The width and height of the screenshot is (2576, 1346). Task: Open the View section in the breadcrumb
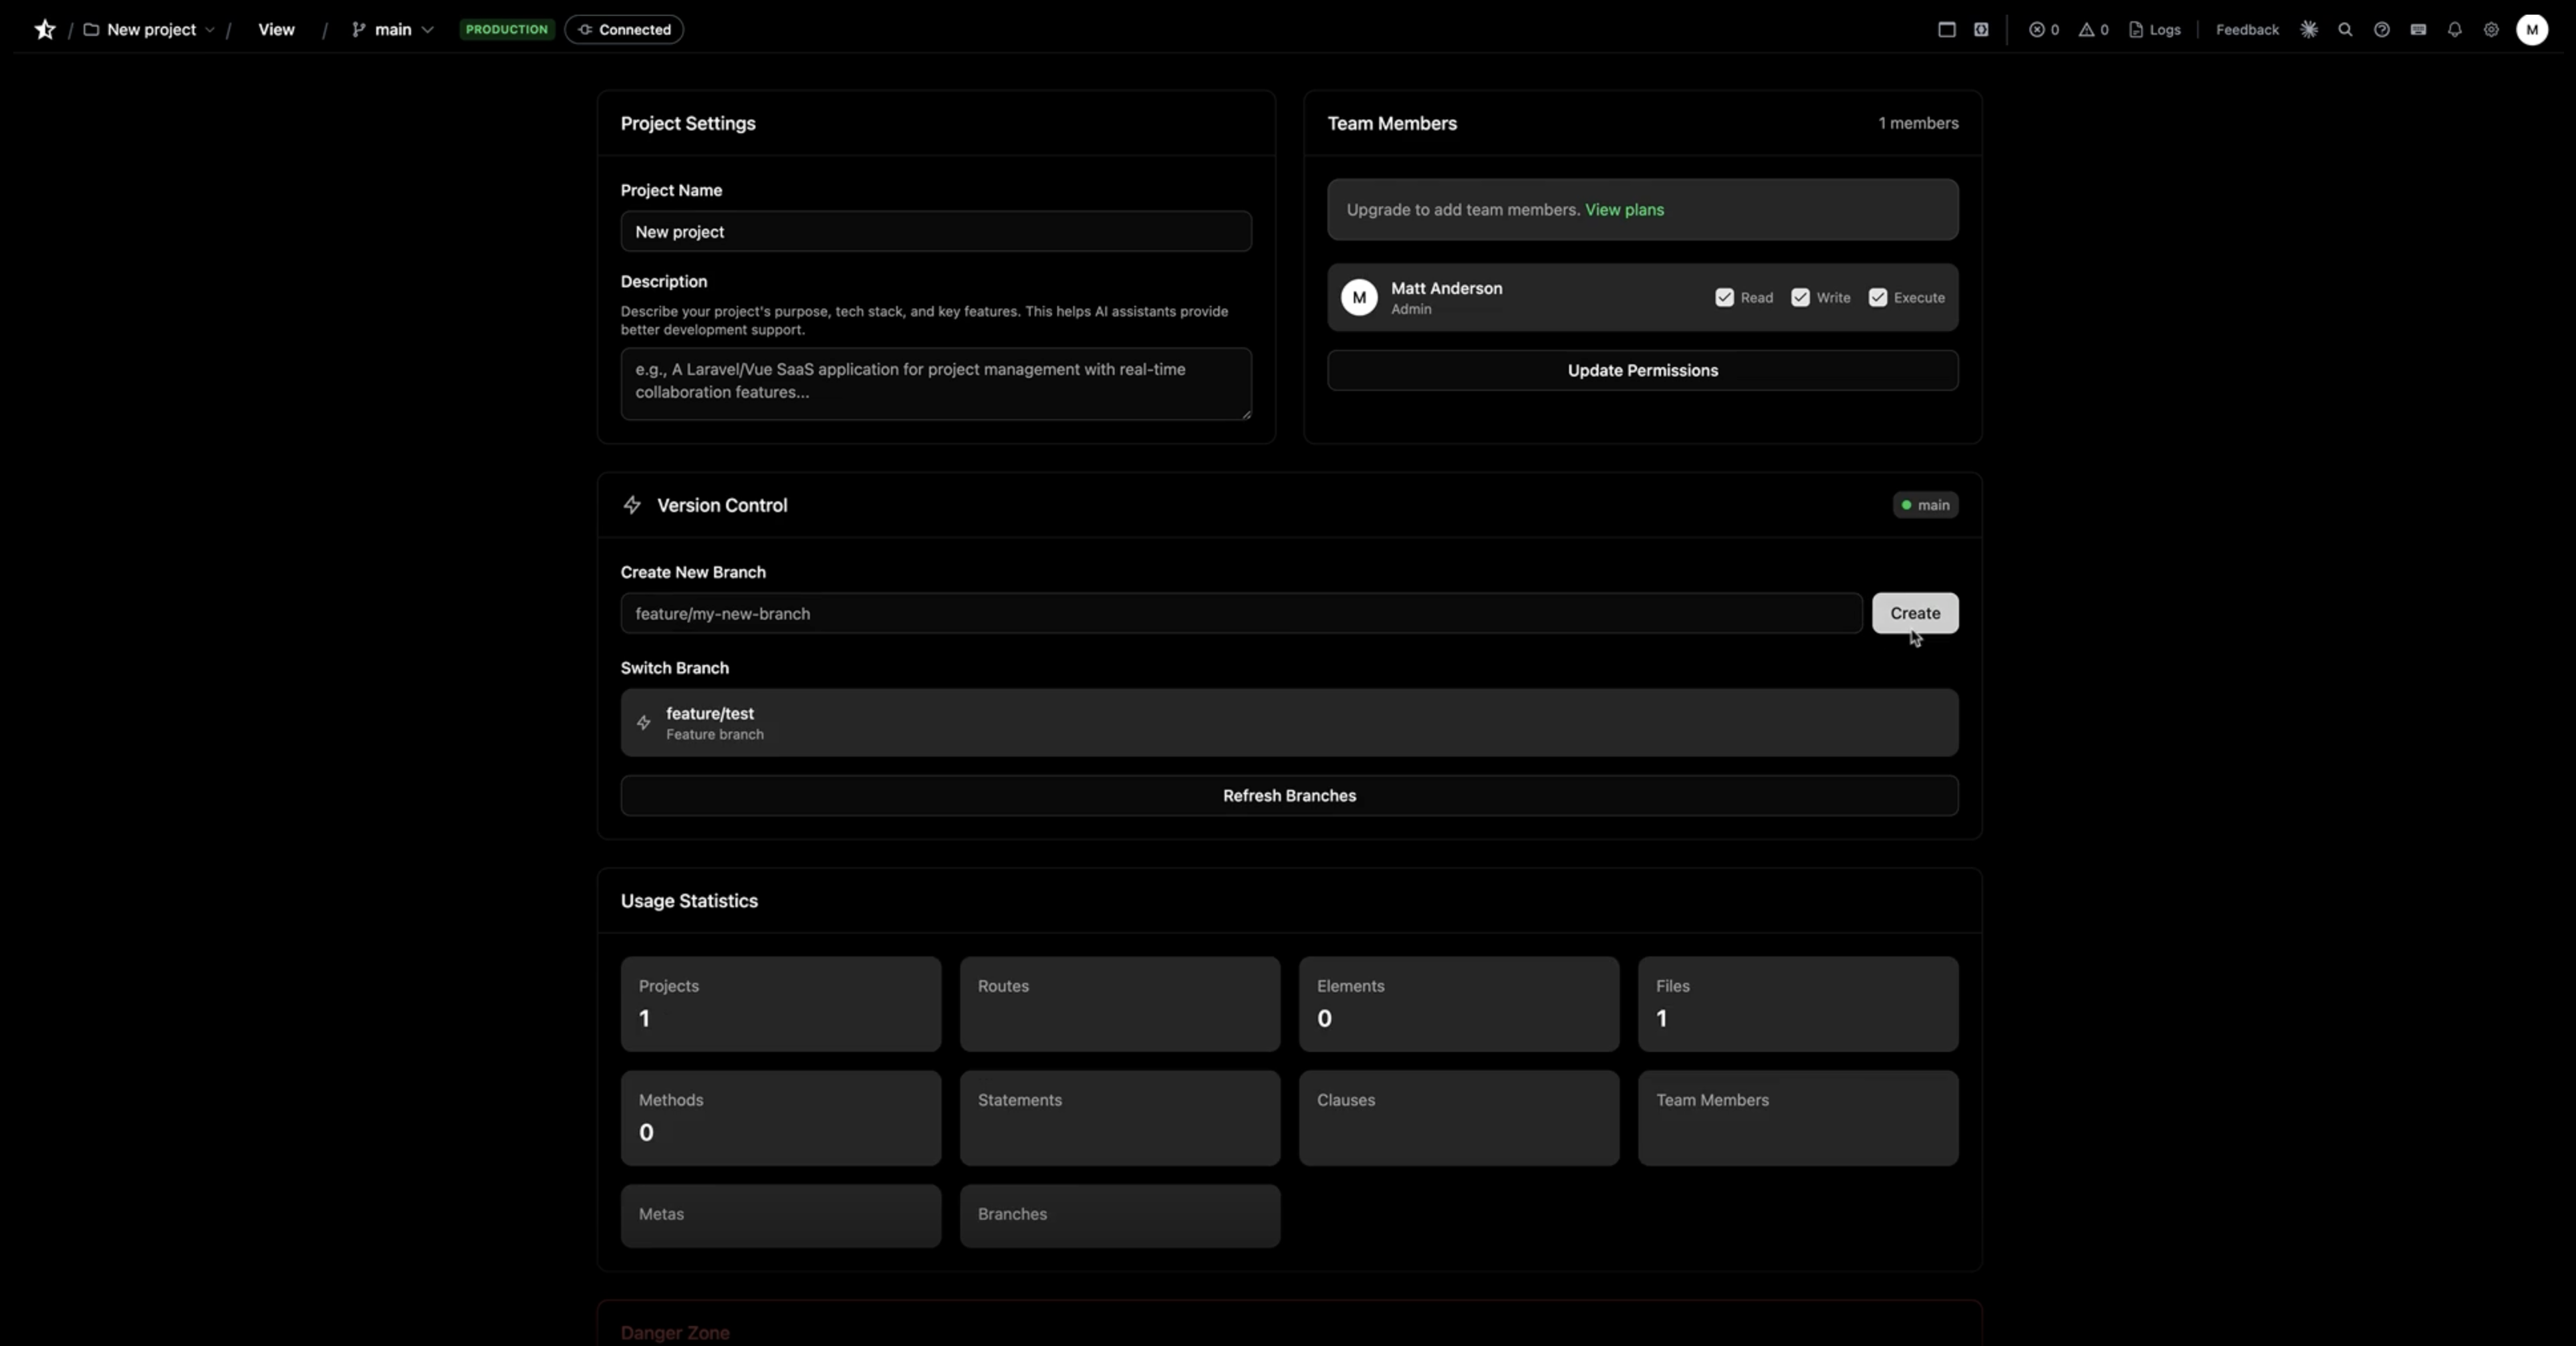[x=276, y=29]
